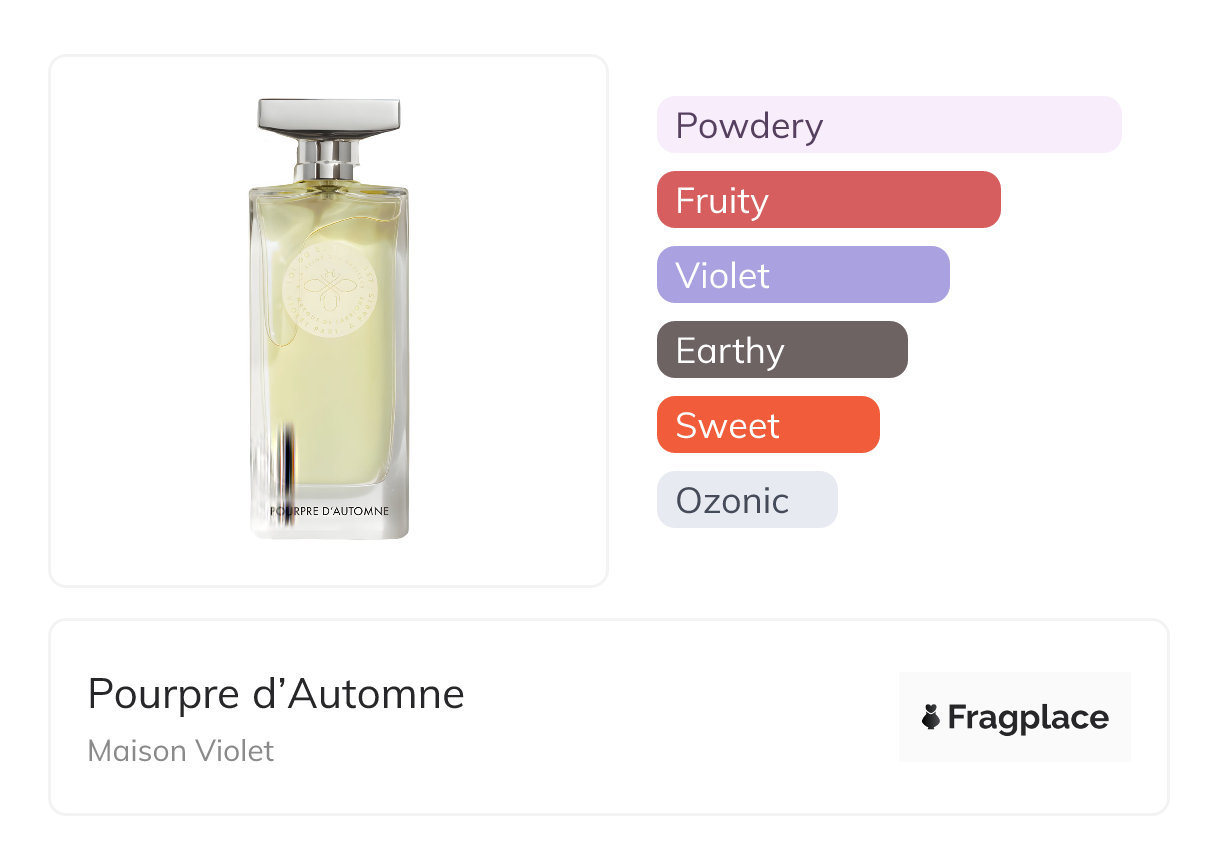This screenshot has width=1218, height=864.
Task: Click the orange Sweet accord bar
Action: (x=767, y=425)
